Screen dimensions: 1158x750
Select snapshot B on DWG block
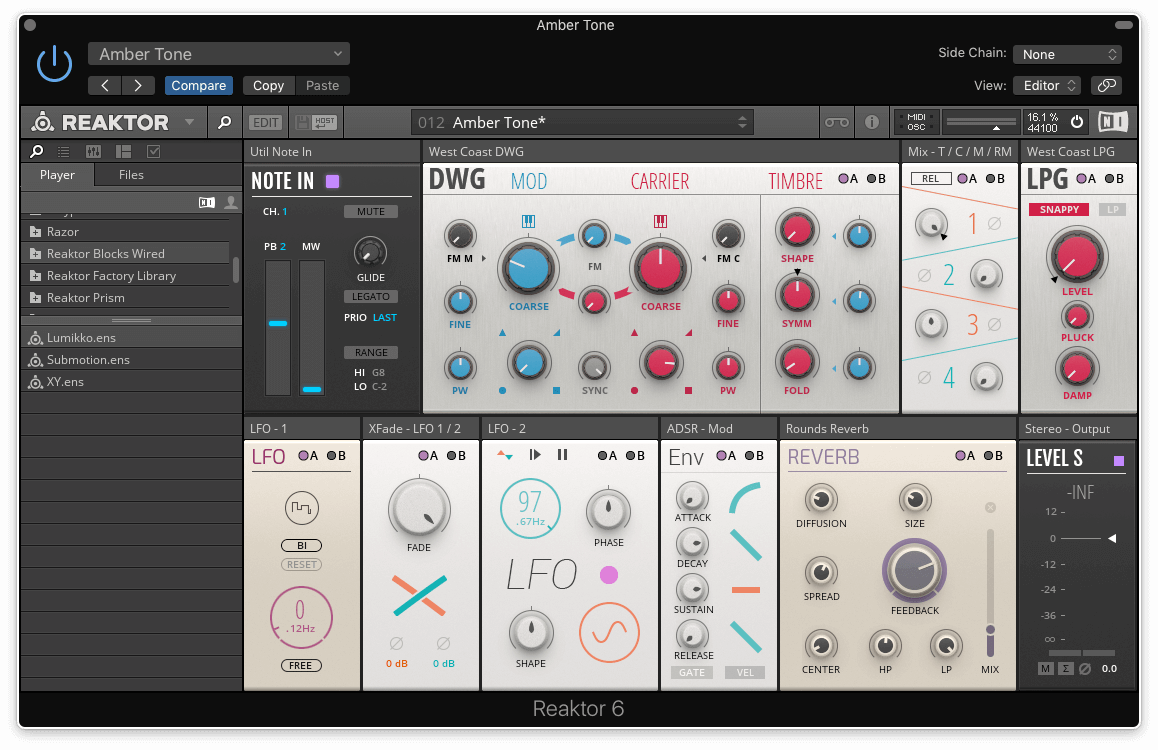click(x=876, y=179)
